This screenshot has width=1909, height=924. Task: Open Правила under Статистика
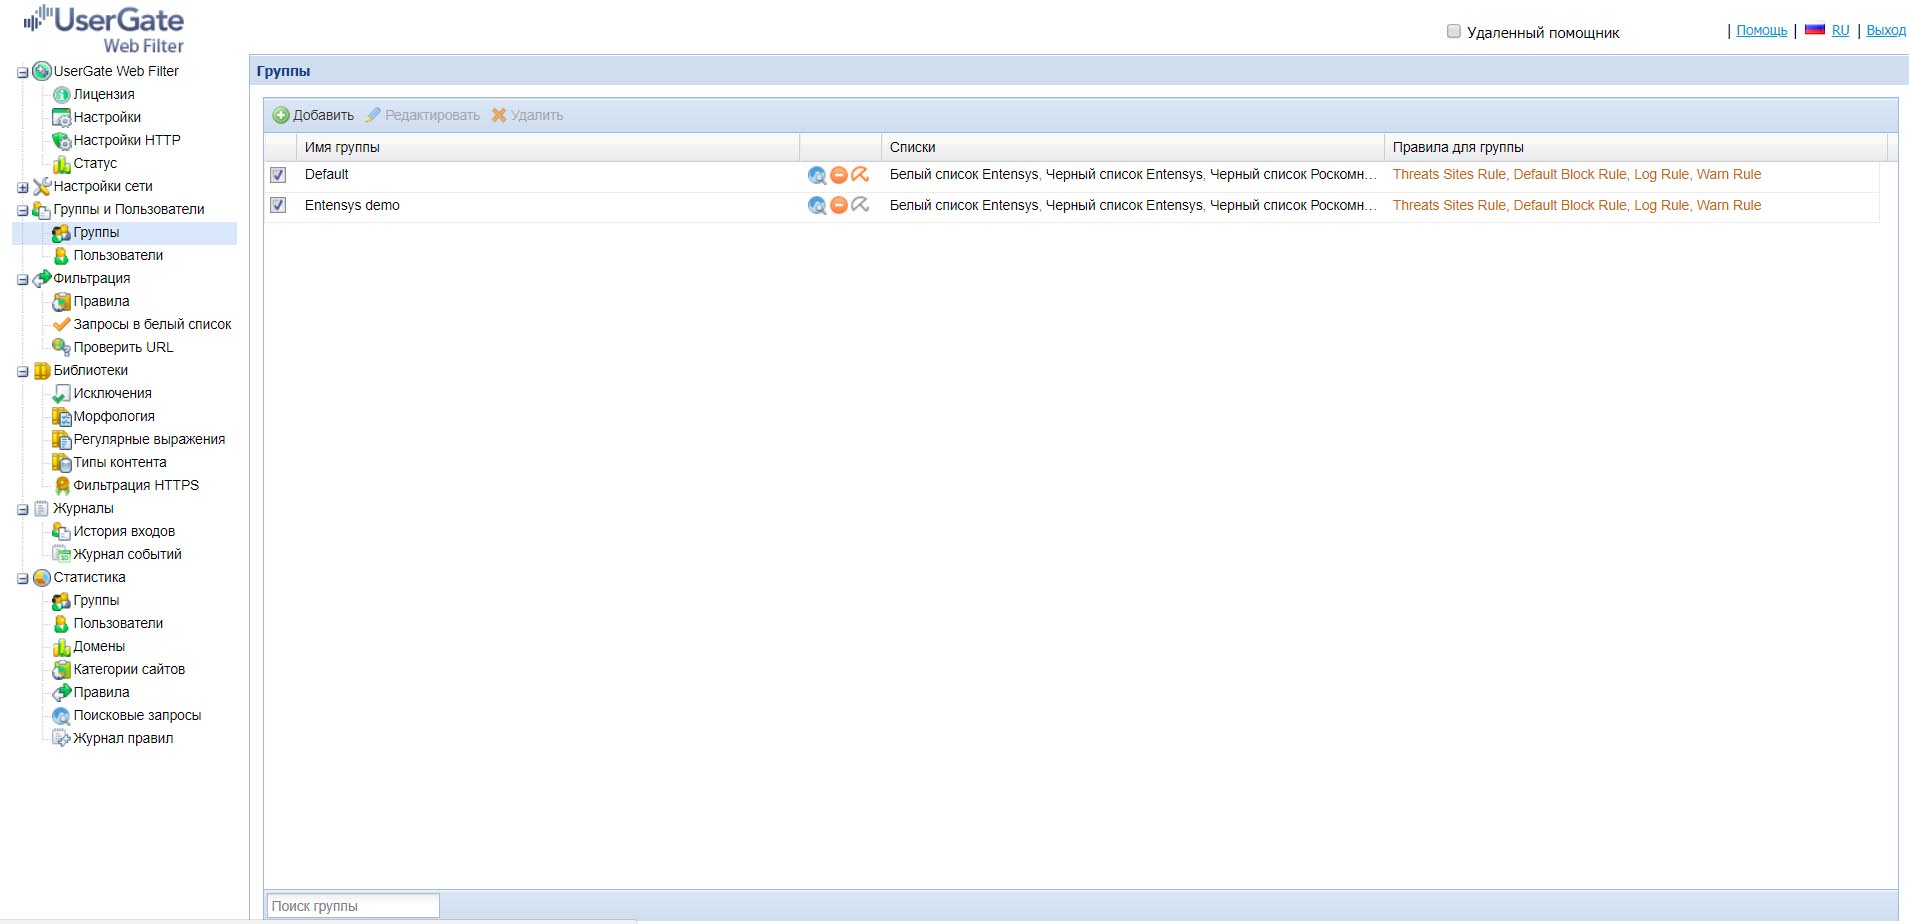(x=101, y=692)
